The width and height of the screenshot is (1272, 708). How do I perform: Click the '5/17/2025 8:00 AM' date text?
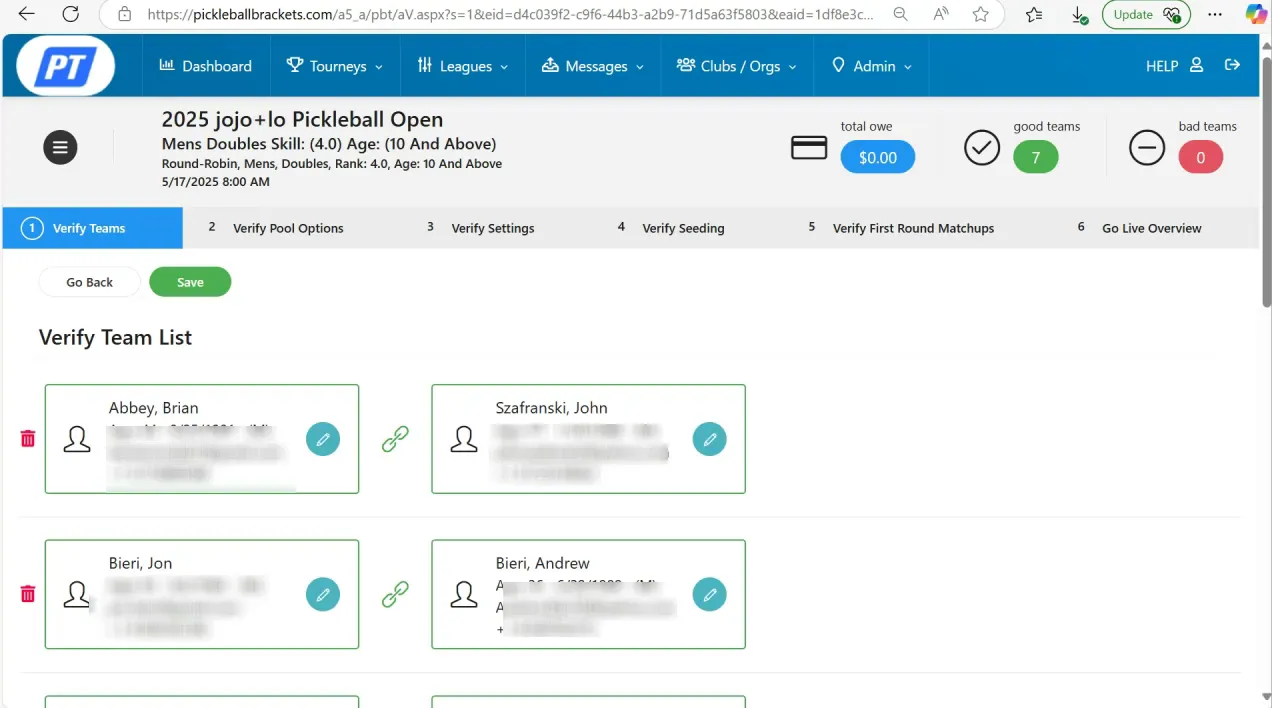[216, 182]
